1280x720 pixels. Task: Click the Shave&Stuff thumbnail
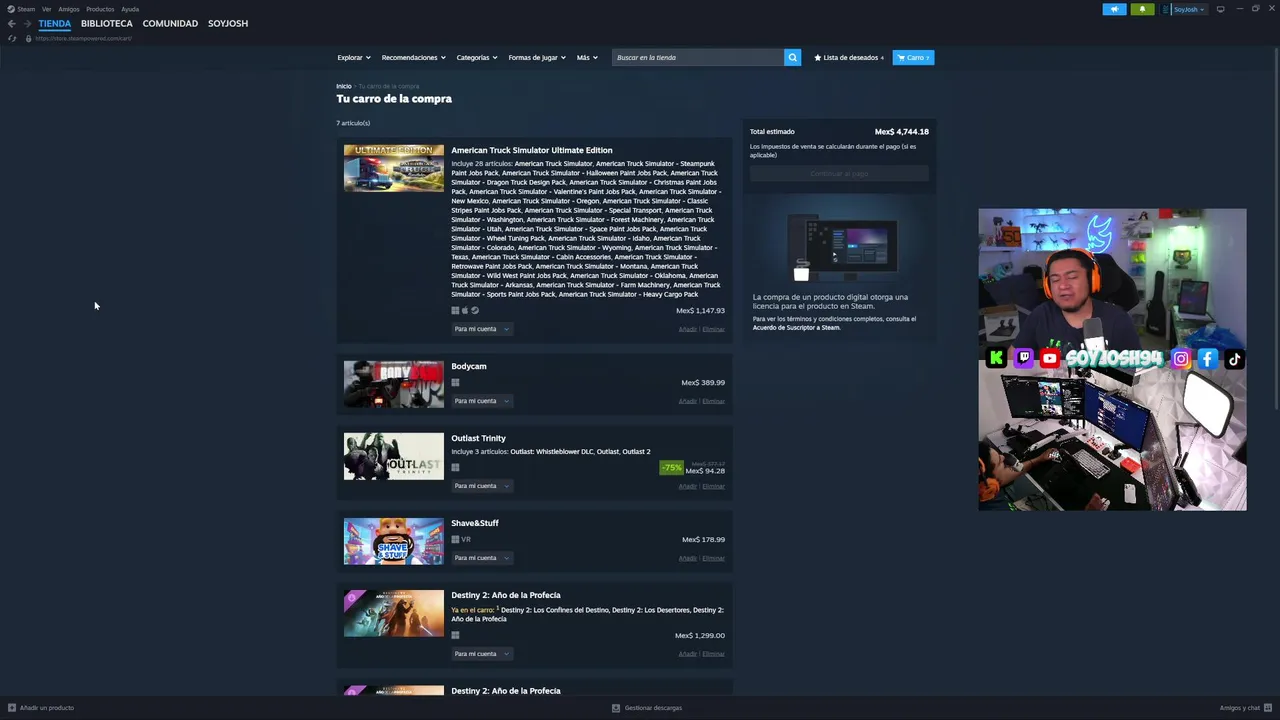tap(394, 541)
